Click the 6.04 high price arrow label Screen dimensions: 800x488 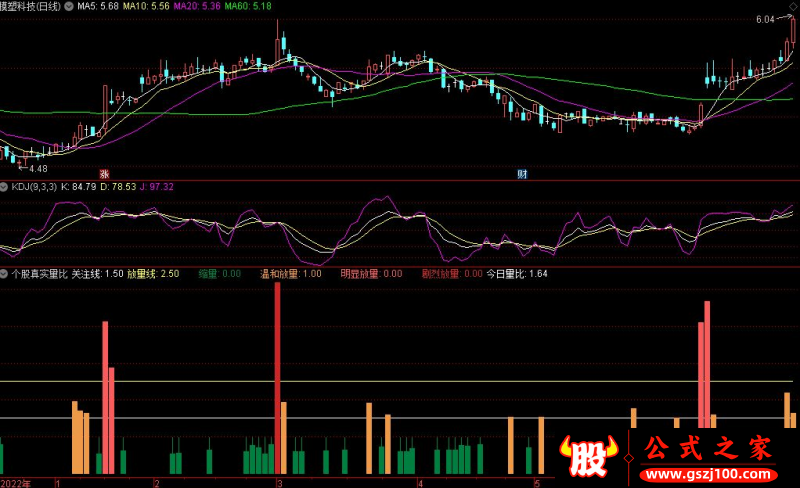pos(771,19)
